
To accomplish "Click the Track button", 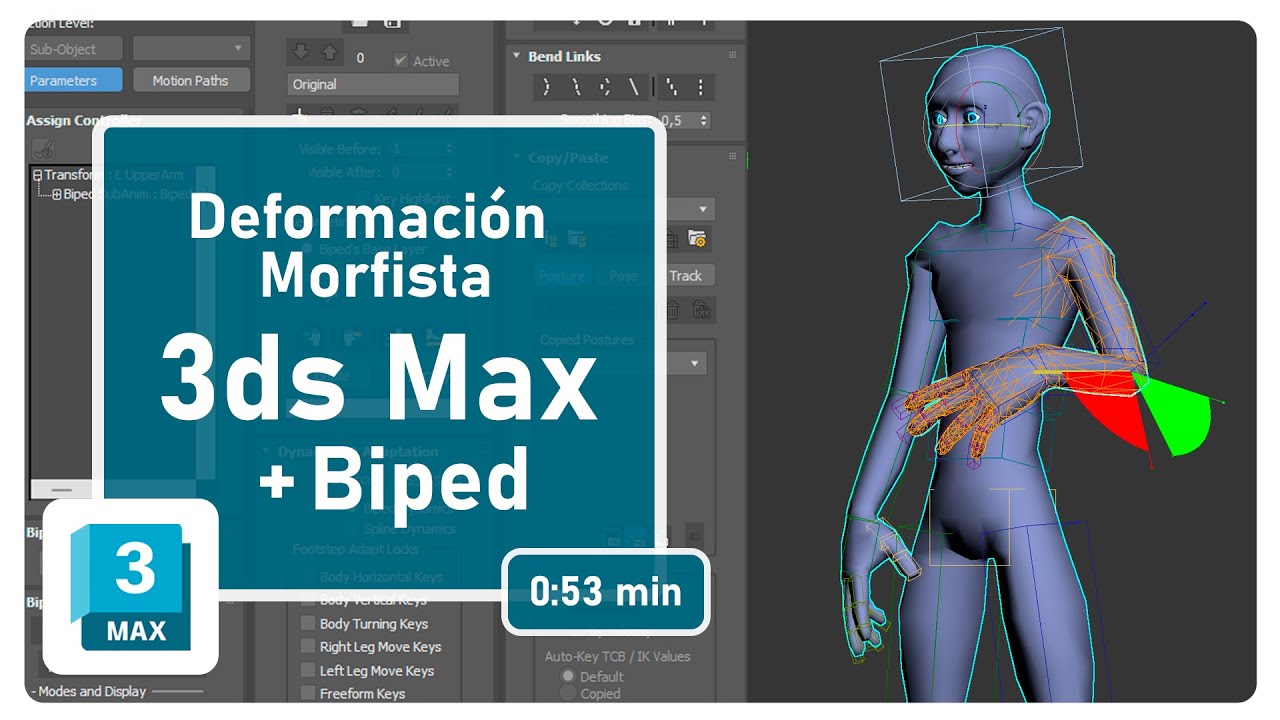I will click(686, 275).
